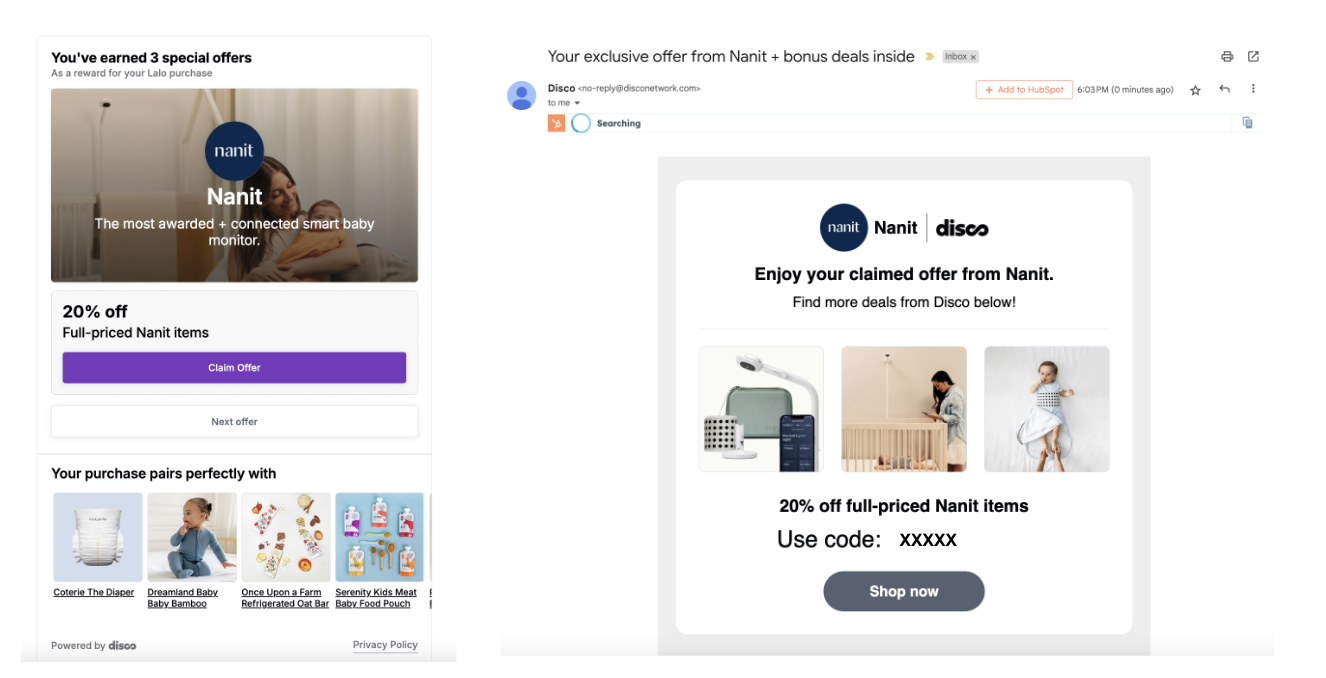The width and height of the screenshot is (1326, 678).
Task: Click the Shop now button
Action: [x=904, y=591]
